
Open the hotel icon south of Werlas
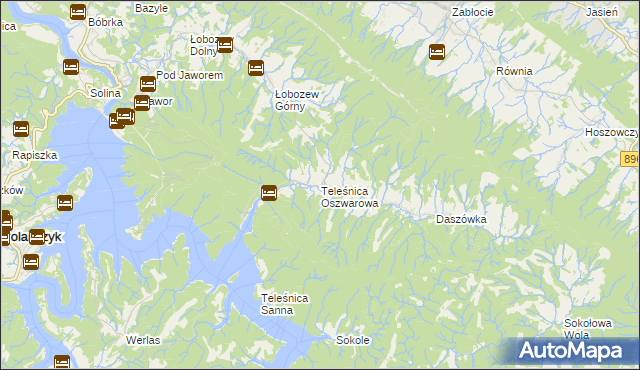tap(62, 361)
